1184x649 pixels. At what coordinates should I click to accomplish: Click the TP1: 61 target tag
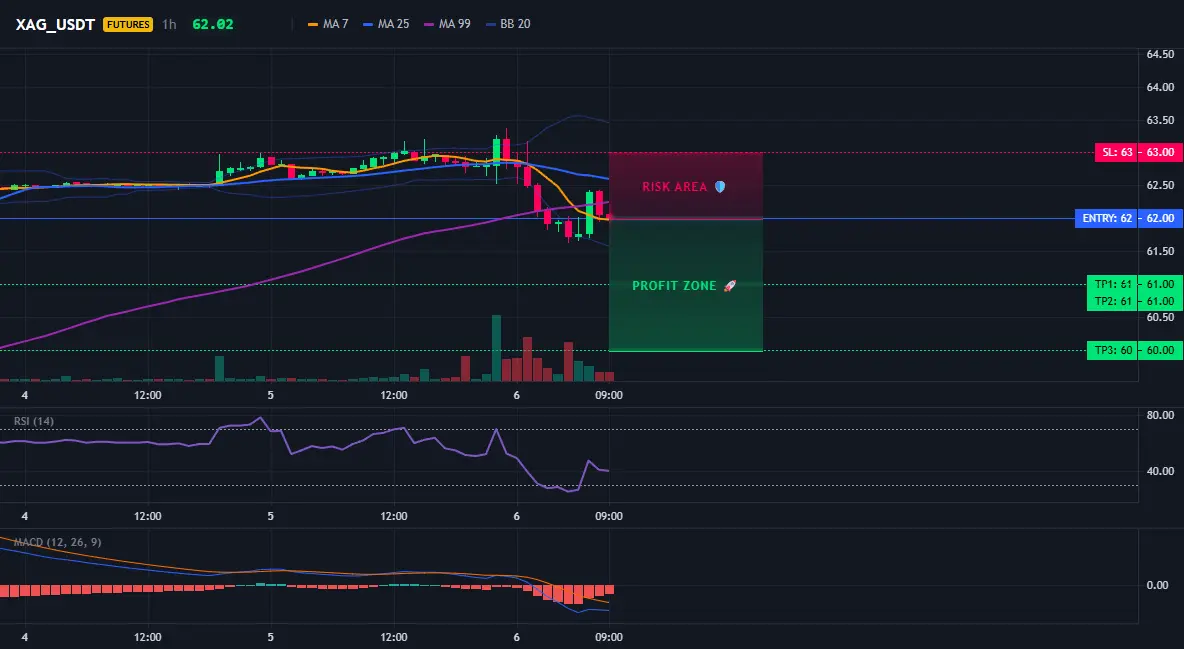(1113, 285)
